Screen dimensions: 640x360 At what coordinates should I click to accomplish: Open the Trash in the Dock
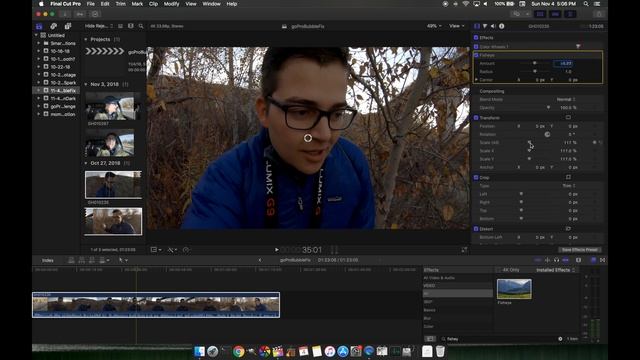tap(440, 351)
